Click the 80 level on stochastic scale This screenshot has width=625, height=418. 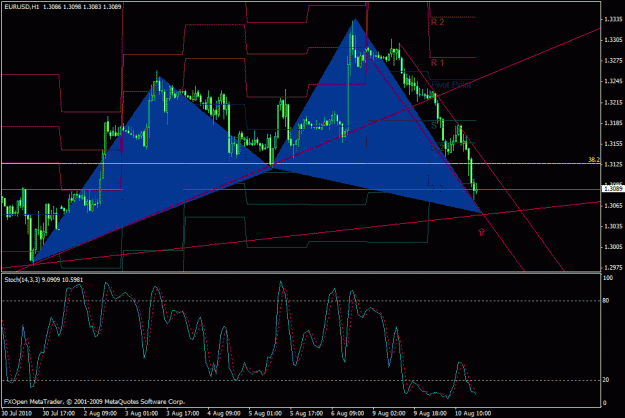[605, 300]
